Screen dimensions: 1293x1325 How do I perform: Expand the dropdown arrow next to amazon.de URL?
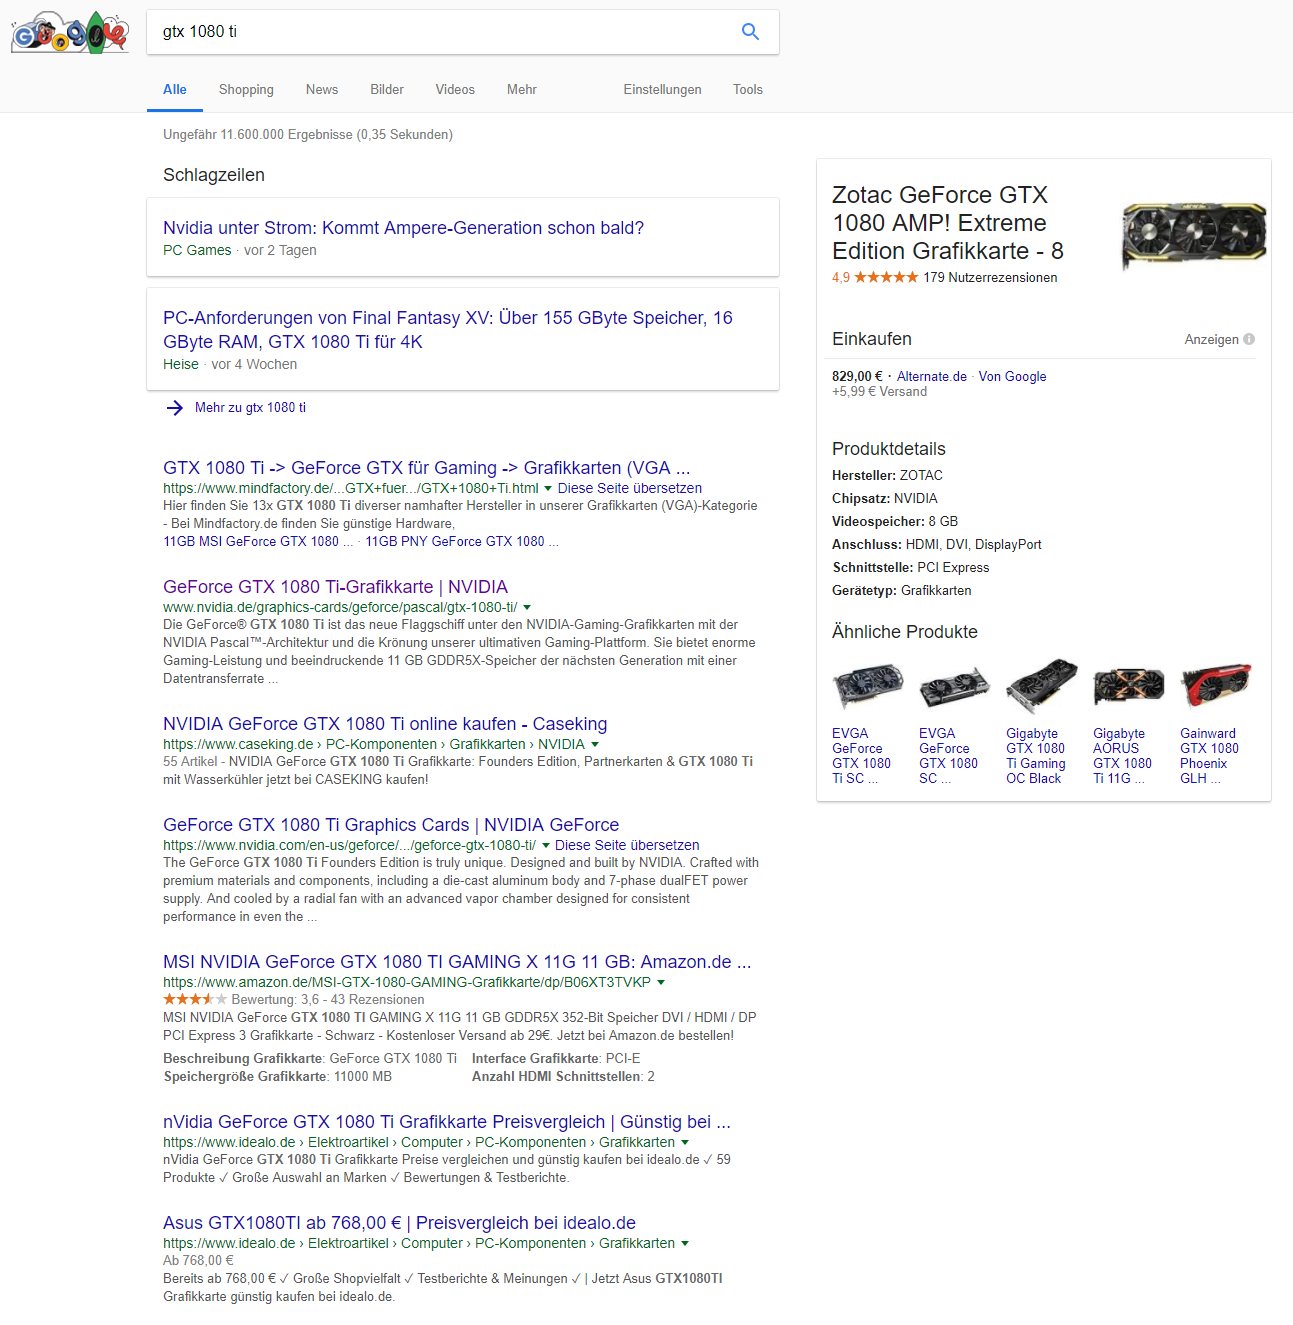661,983
